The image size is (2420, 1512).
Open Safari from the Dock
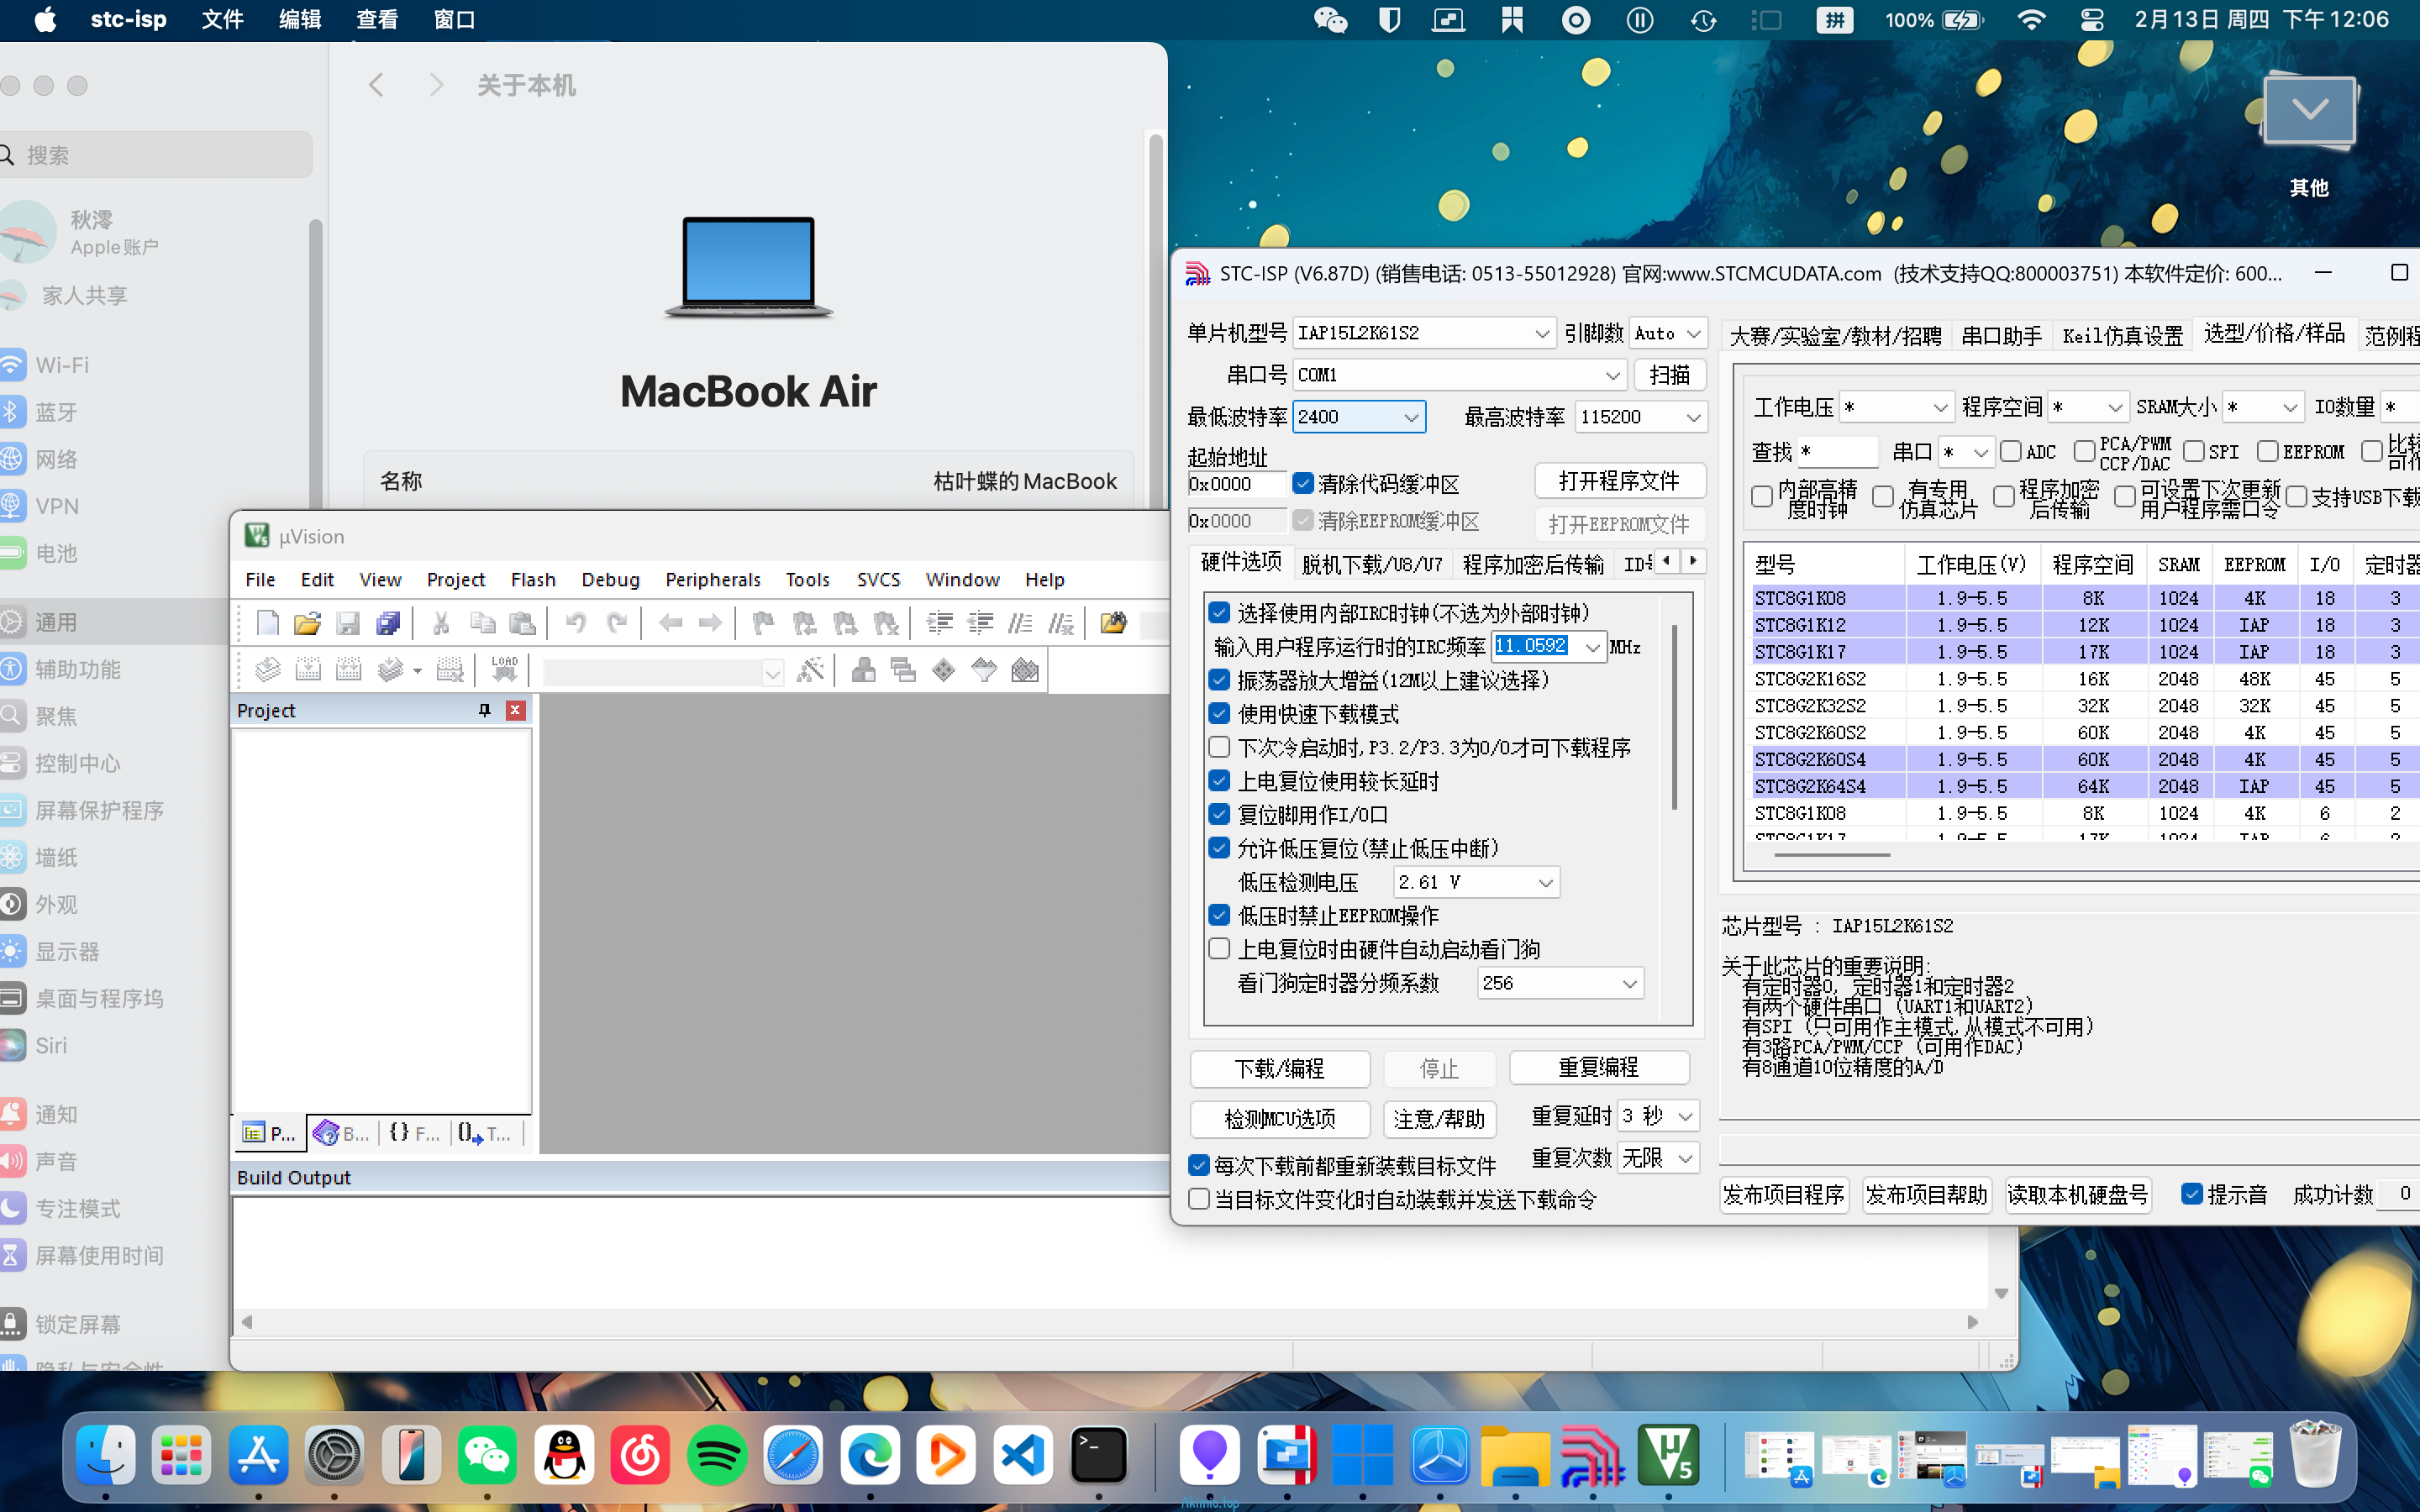coord(793,1454)
